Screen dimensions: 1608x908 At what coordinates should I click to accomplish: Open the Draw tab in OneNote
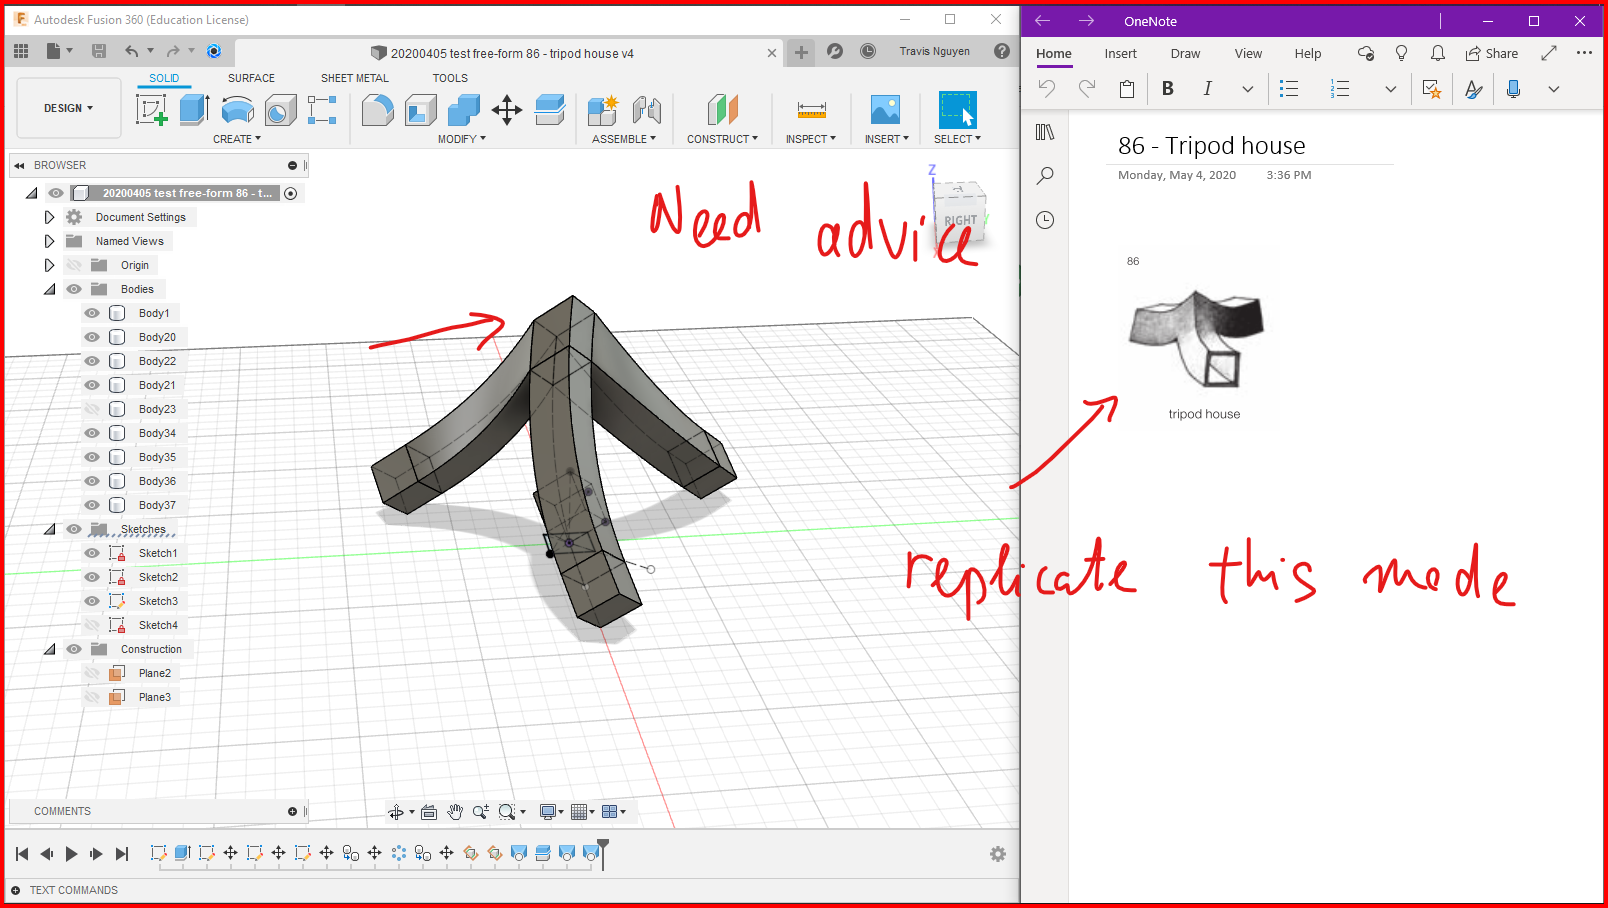coord(1185,53)
